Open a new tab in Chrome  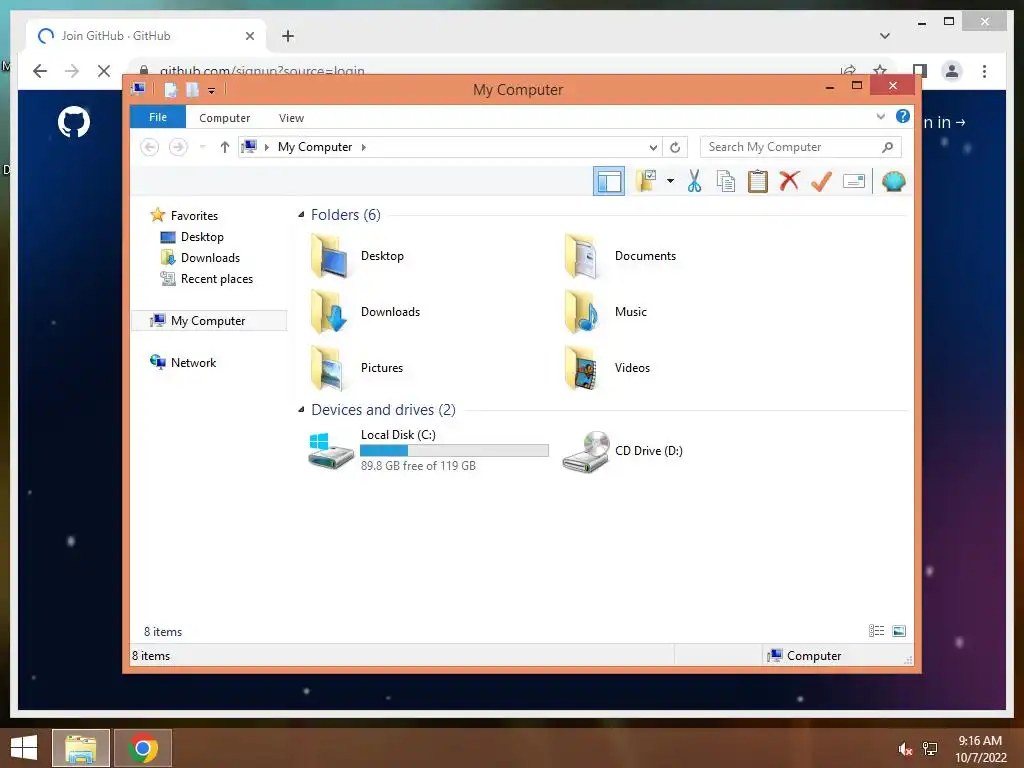tap(288, 36)
